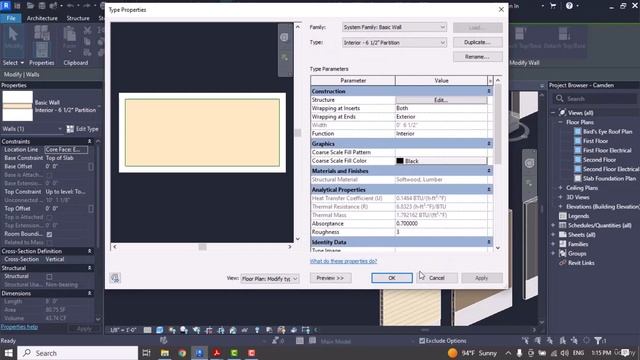
Task: Click the navigation wheel icon in preview
Action: click(284, 38)
